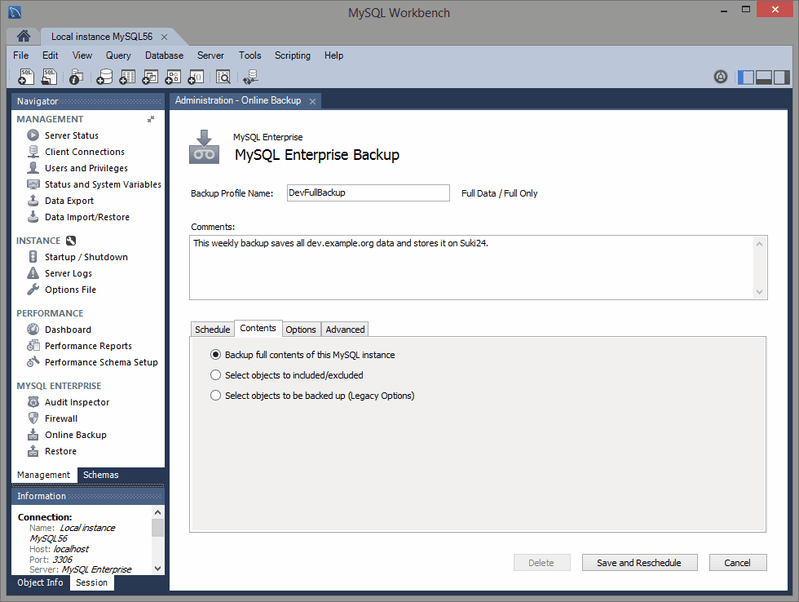Create new function toolbar icon
The width and height of the screenshot is (799, 602).
pyautogui.click(x=196, y=76)
